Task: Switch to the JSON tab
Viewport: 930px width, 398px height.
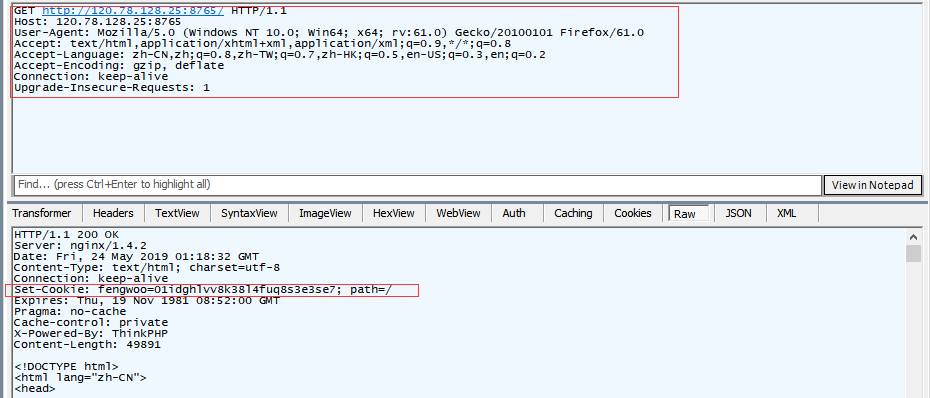Action: coord(738,214)
